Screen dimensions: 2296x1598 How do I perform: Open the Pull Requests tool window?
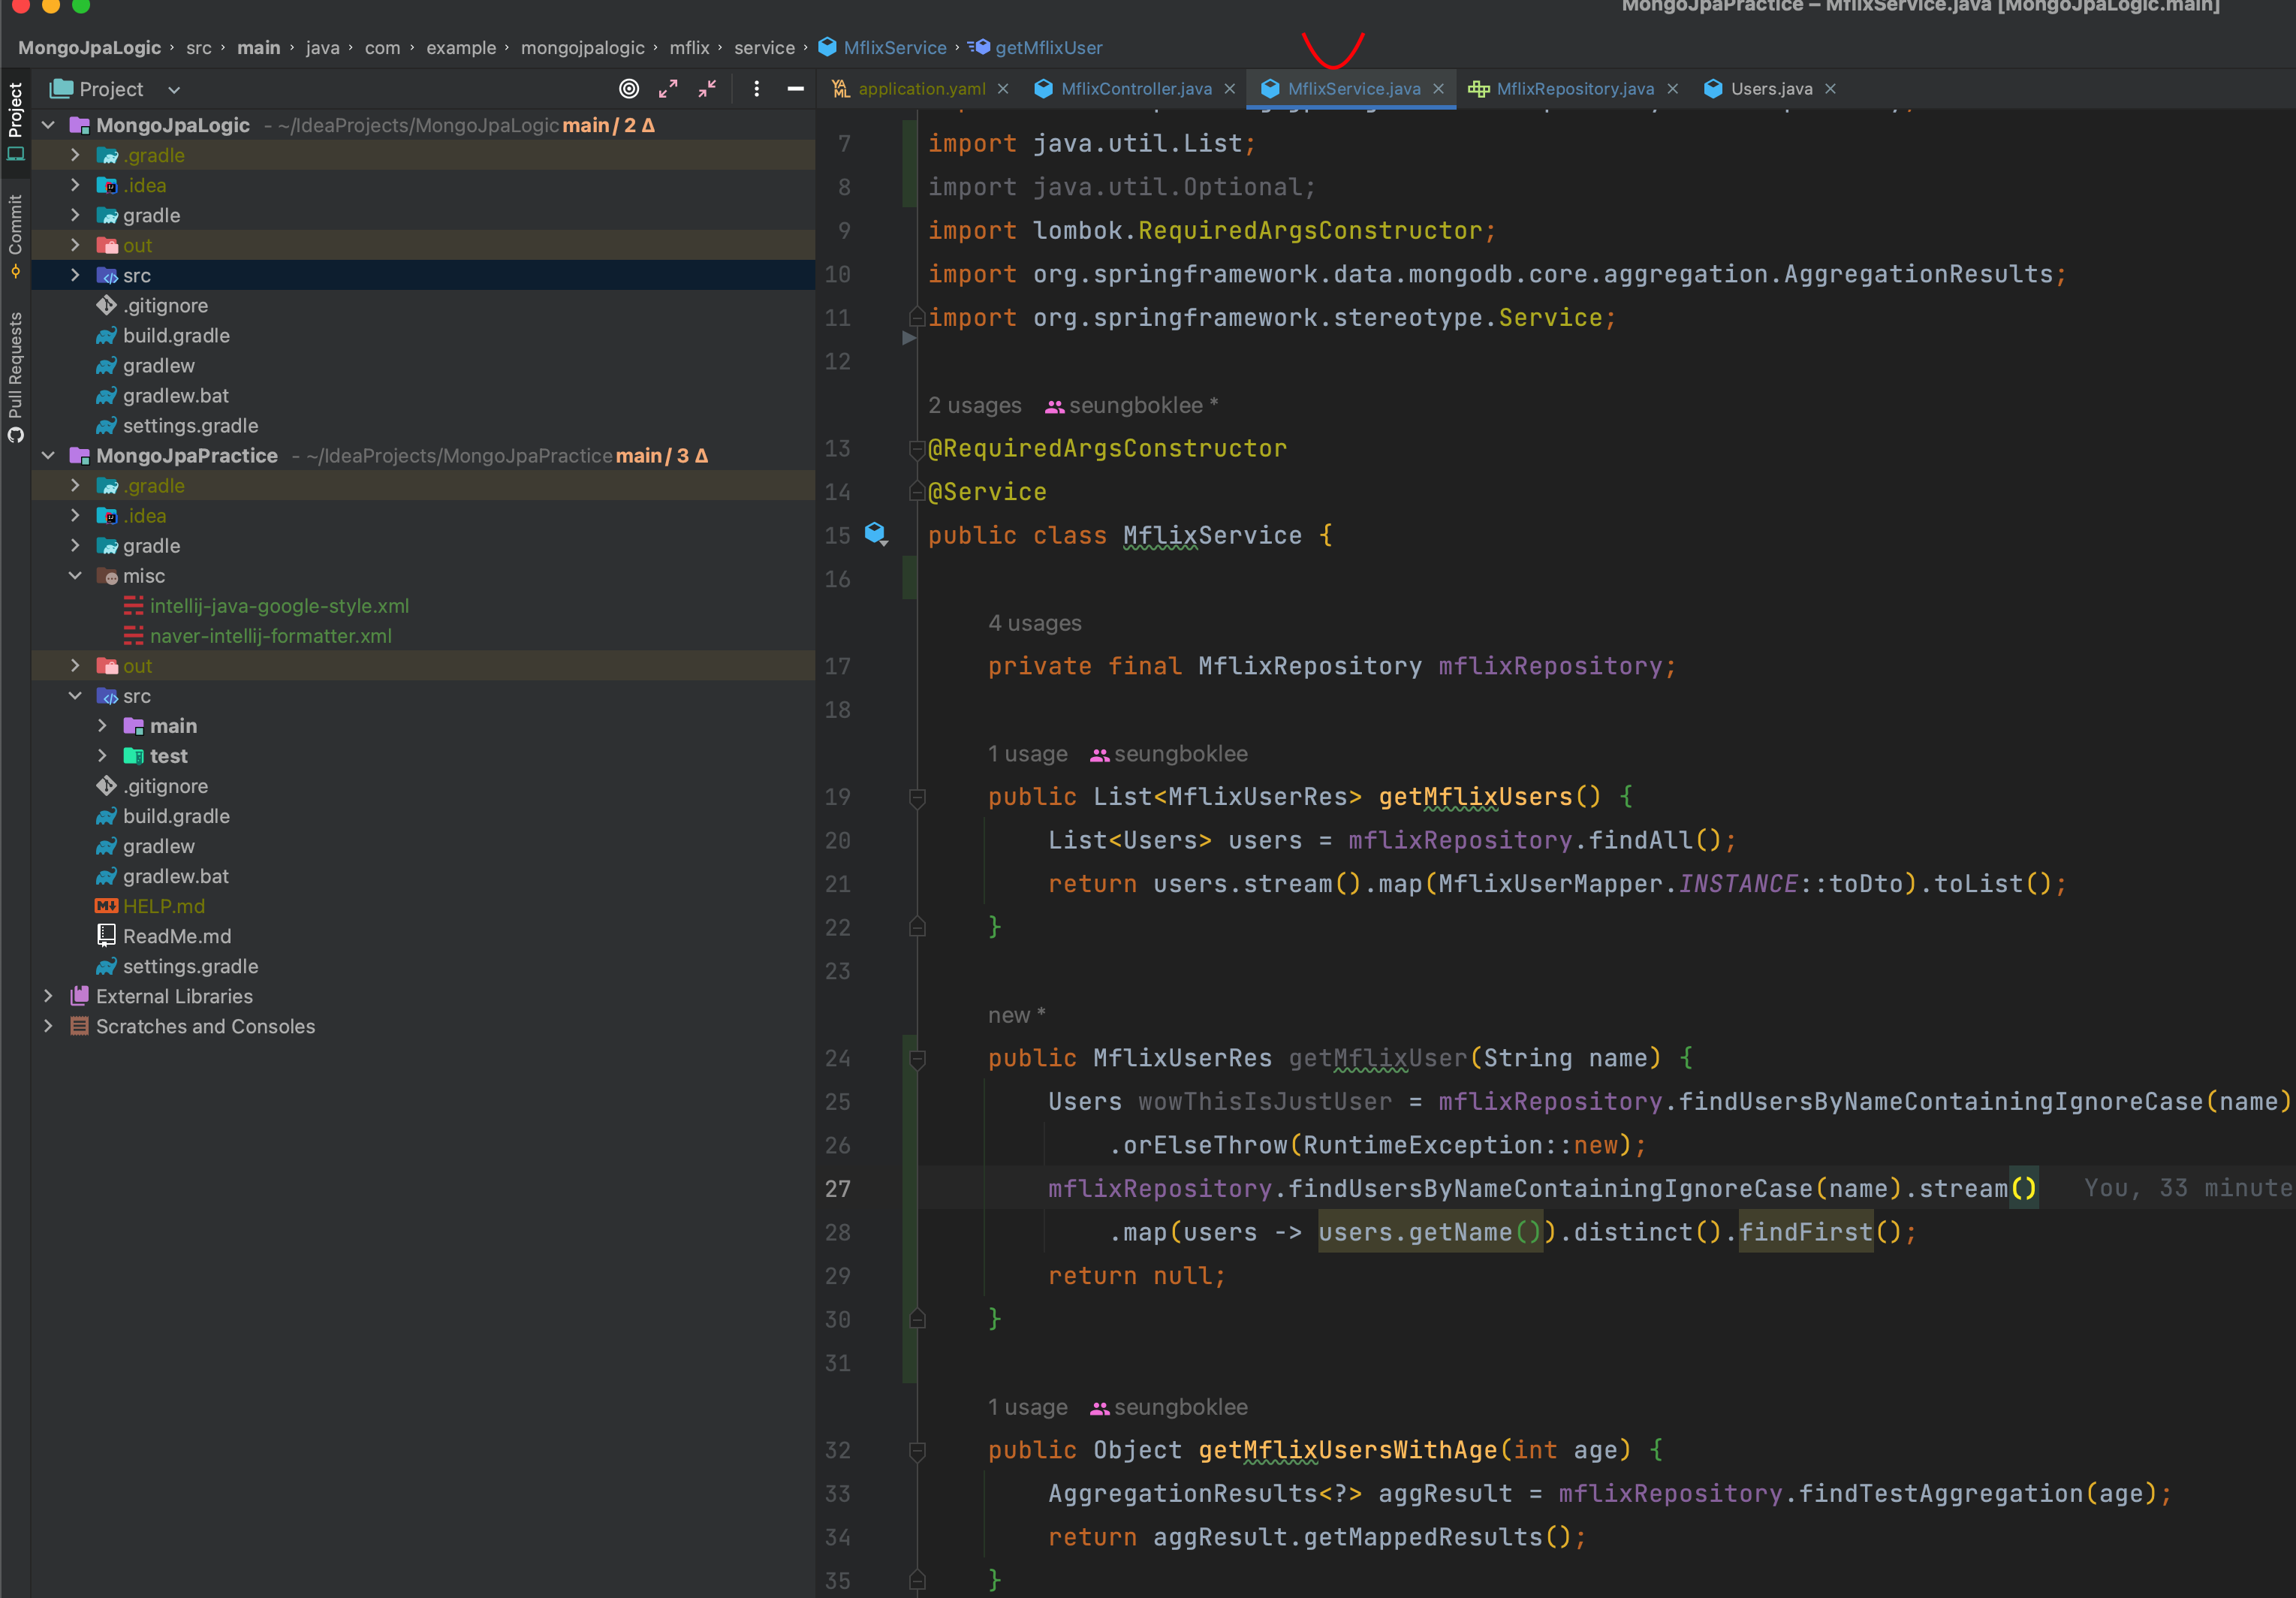point(15,376)
